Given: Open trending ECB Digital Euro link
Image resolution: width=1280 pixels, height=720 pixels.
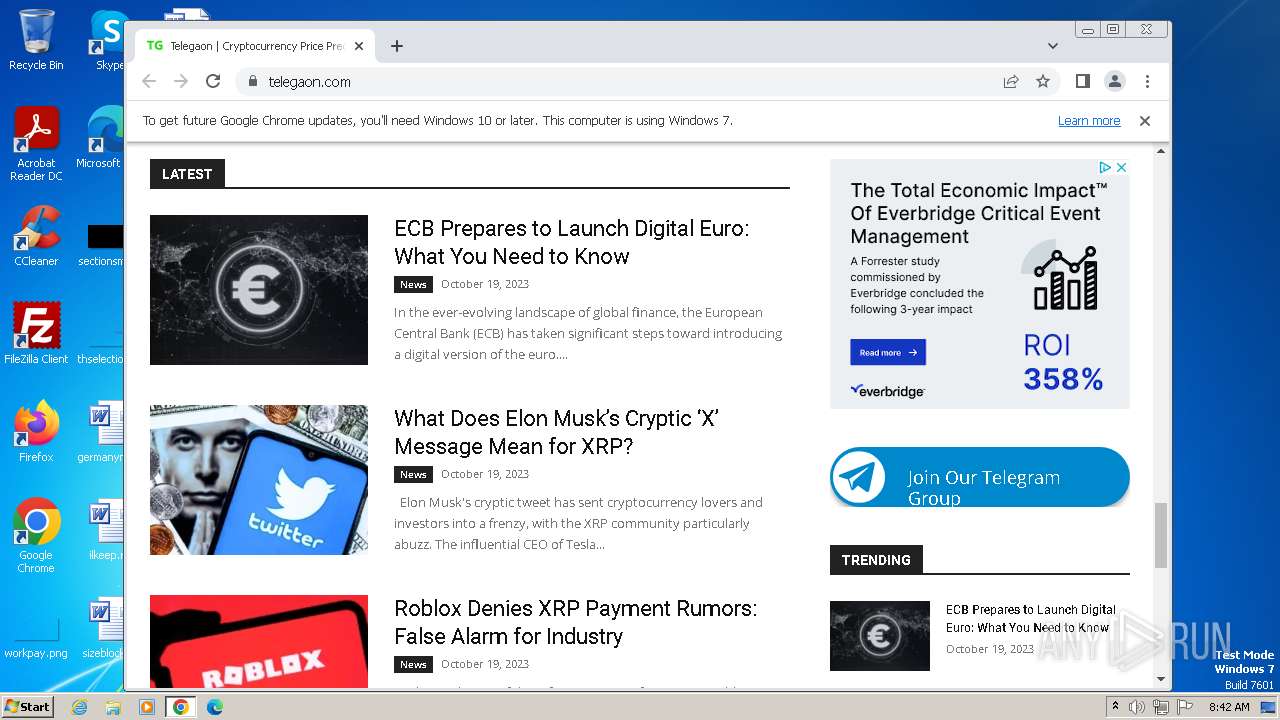Looking at the screenshot, I should pyautogui.click(x=1031, y=618).
